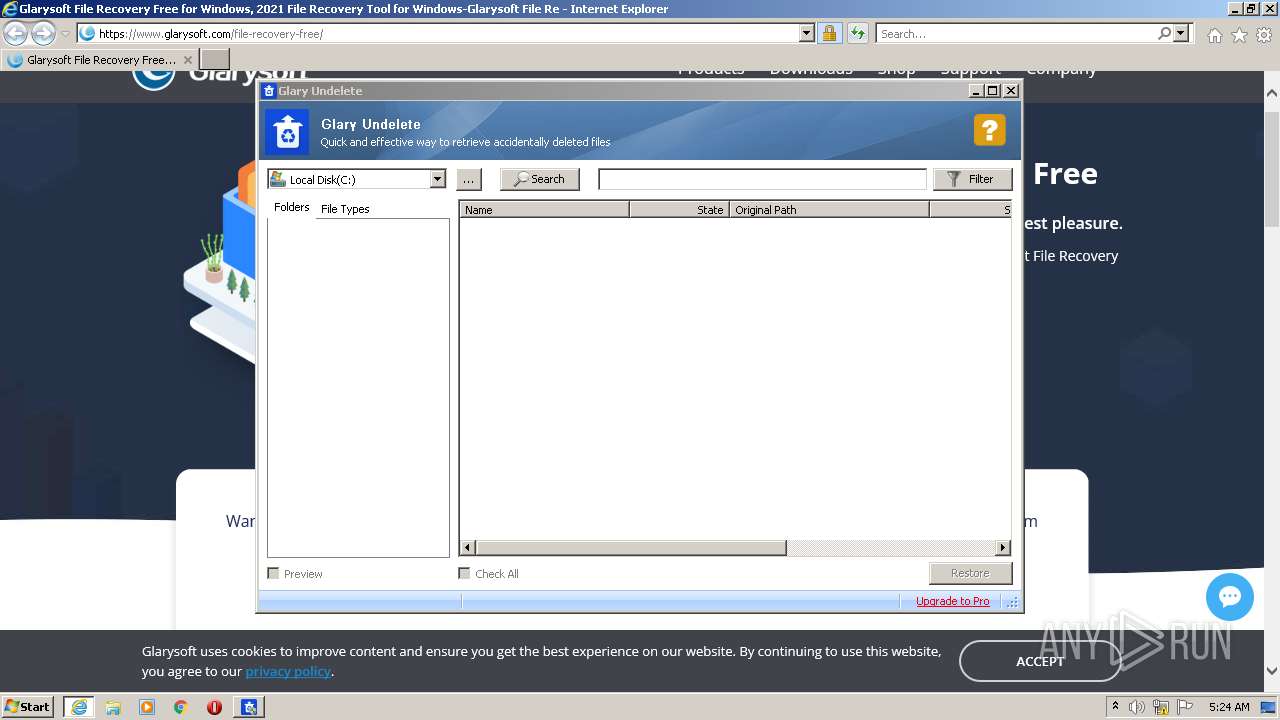Open the Filter button
Image resolution: width=1280 pixels, height=720 pixels.
tap(972, 179)
